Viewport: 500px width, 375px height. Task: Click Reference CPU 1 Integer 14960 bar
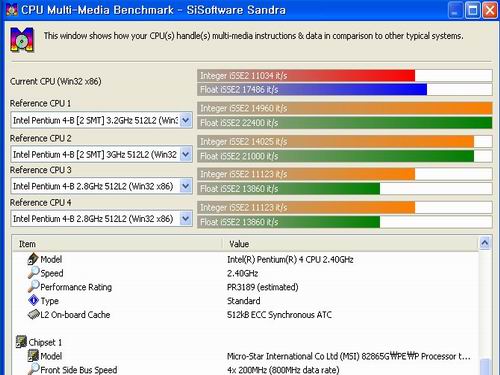click(x=345, y=108)
